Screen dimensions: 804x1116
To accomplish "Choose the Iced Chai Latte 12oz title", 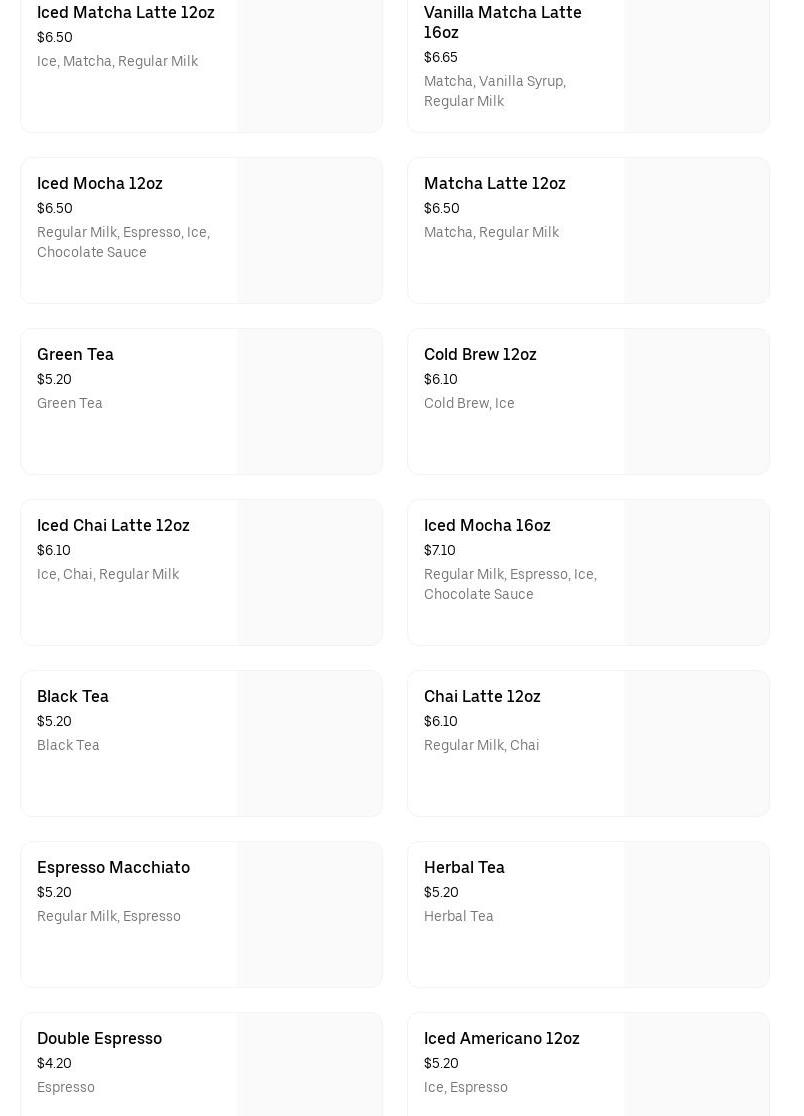I will 113,526.
